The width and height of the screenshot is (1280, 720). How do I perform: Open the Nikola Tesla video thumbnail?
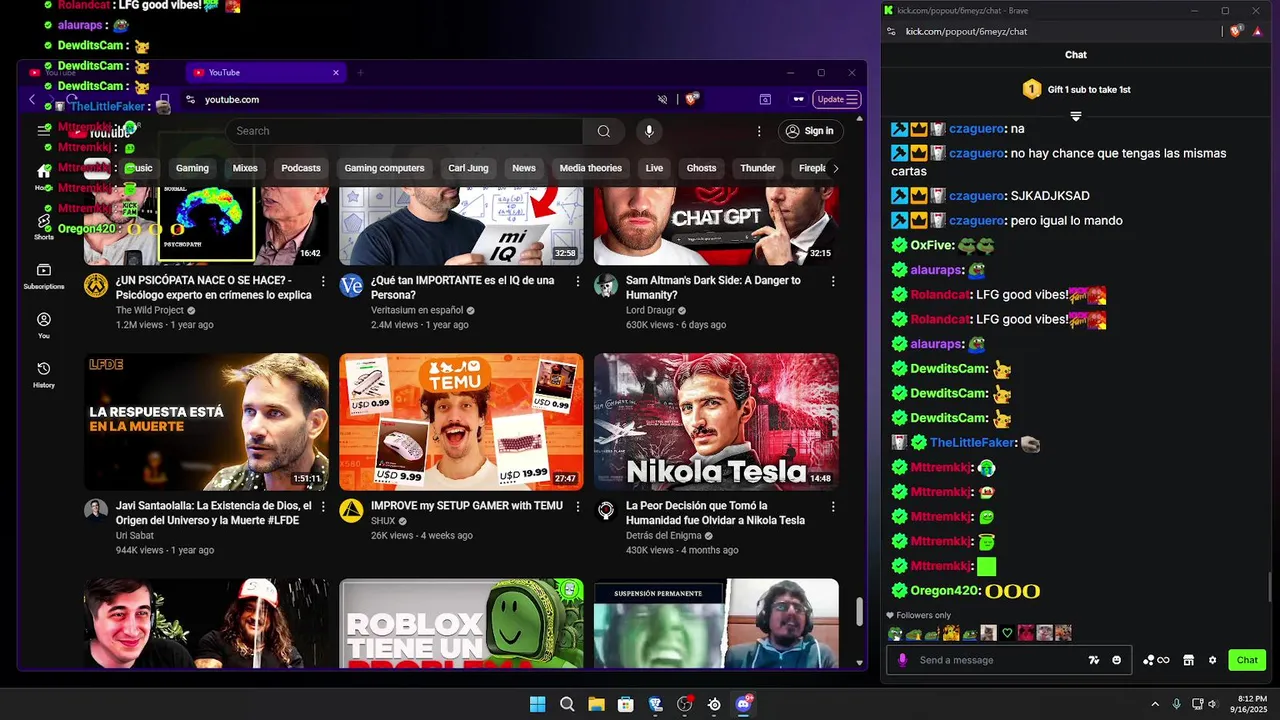tap(716, 421)
